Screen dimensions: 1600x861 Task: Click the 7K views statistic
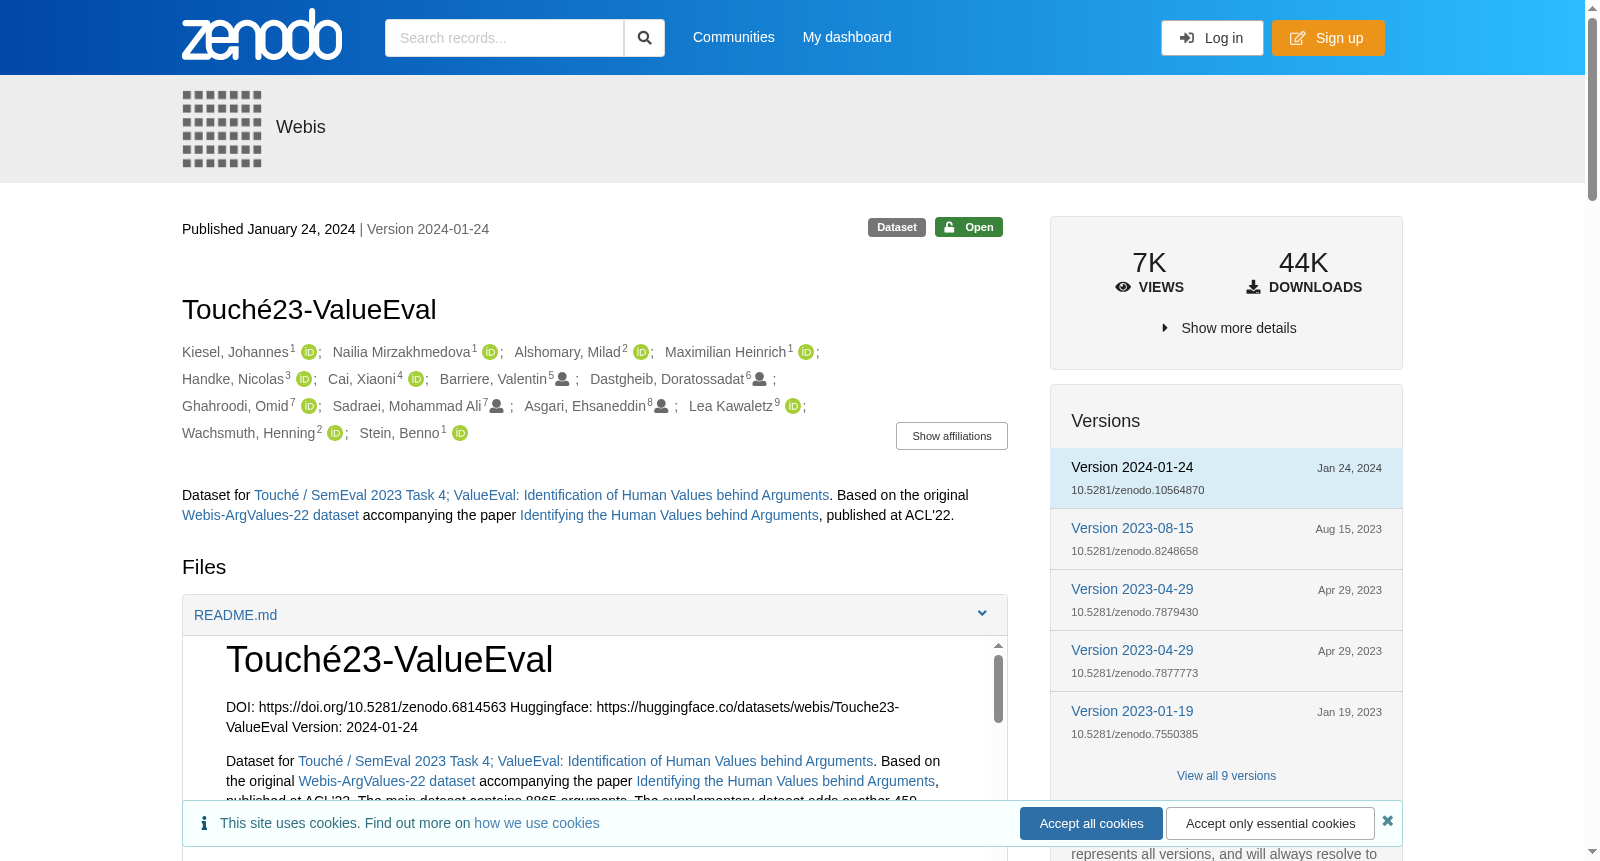pyautogui.click(x=1149, y=272)
